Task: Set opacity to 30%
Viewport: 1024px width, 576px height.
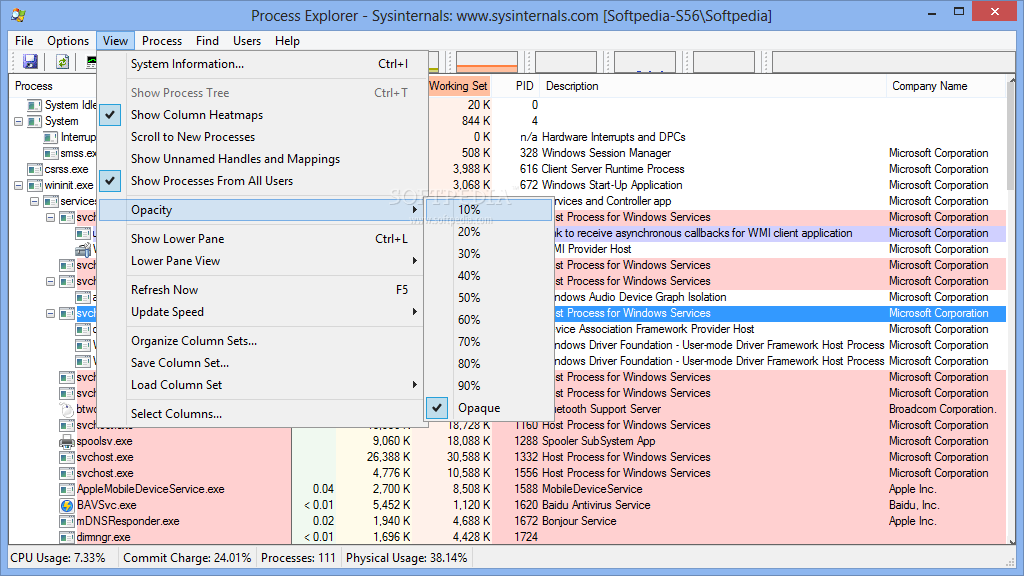Action: pyautogui.click(x=489, y=254)
